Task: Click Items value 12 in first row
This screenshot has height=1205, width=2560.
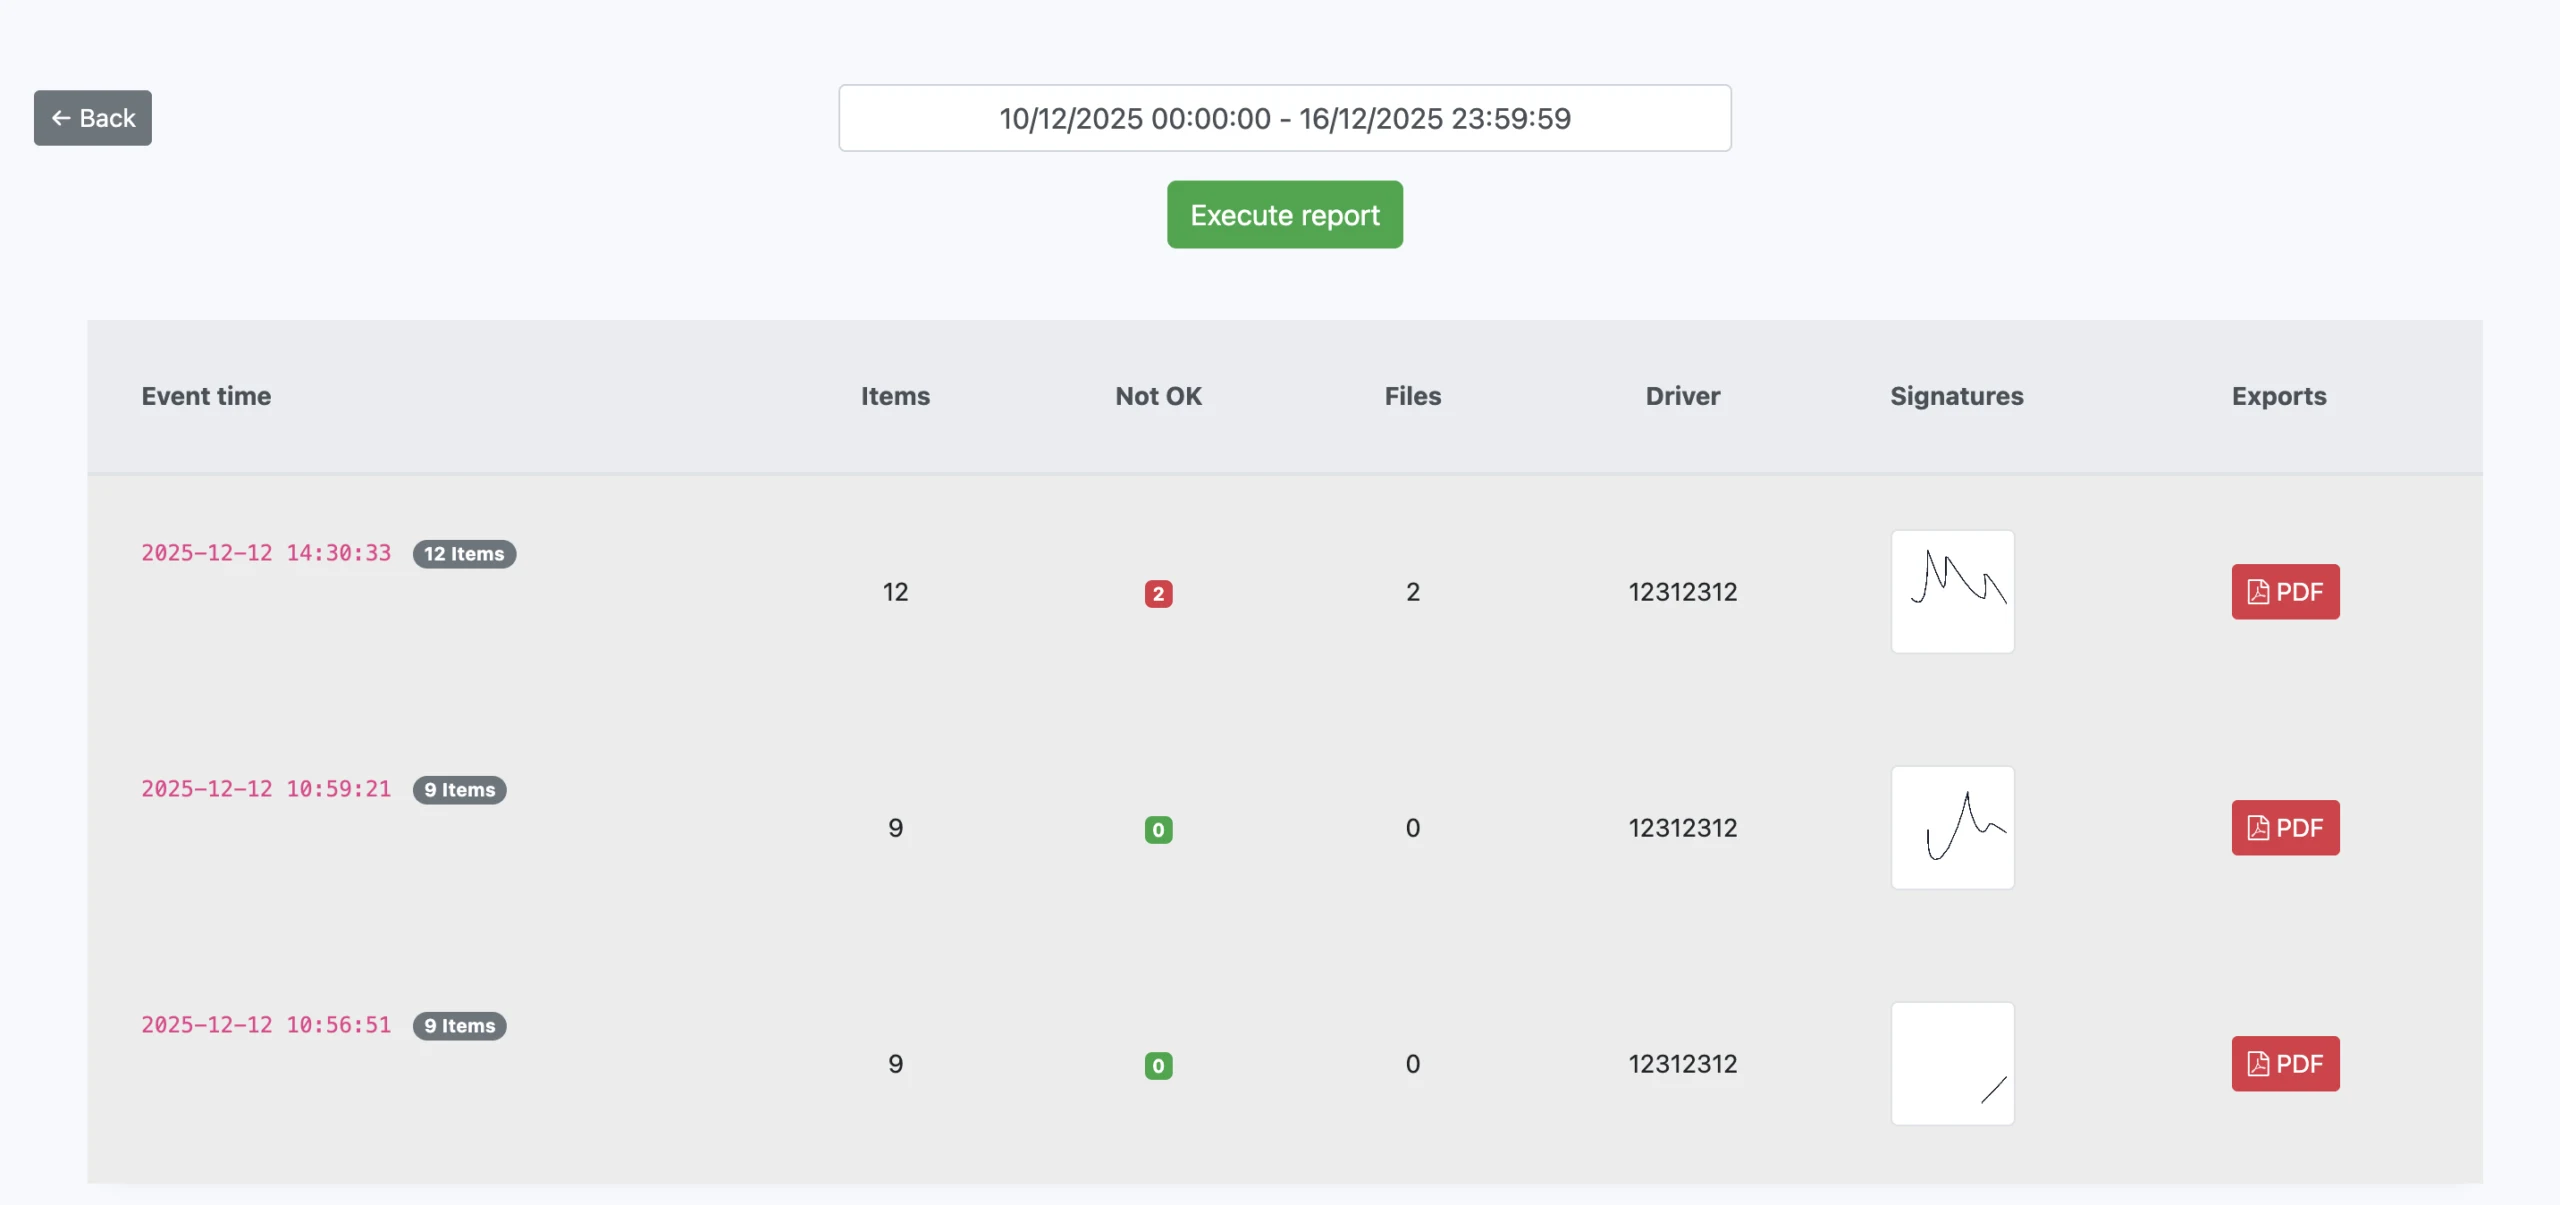Action: 896,592
